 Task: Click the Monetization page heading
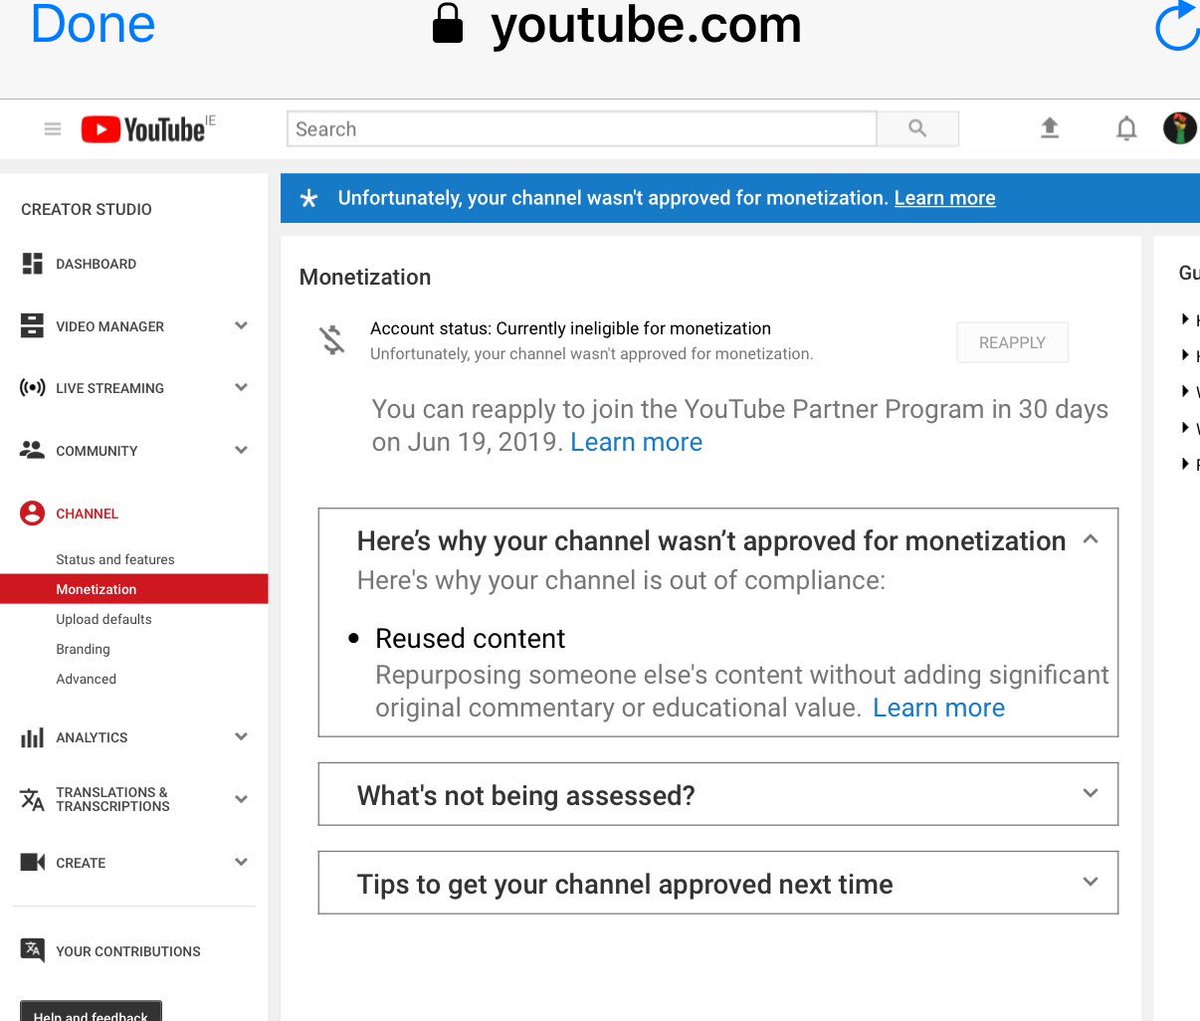[x=365, y=277]
